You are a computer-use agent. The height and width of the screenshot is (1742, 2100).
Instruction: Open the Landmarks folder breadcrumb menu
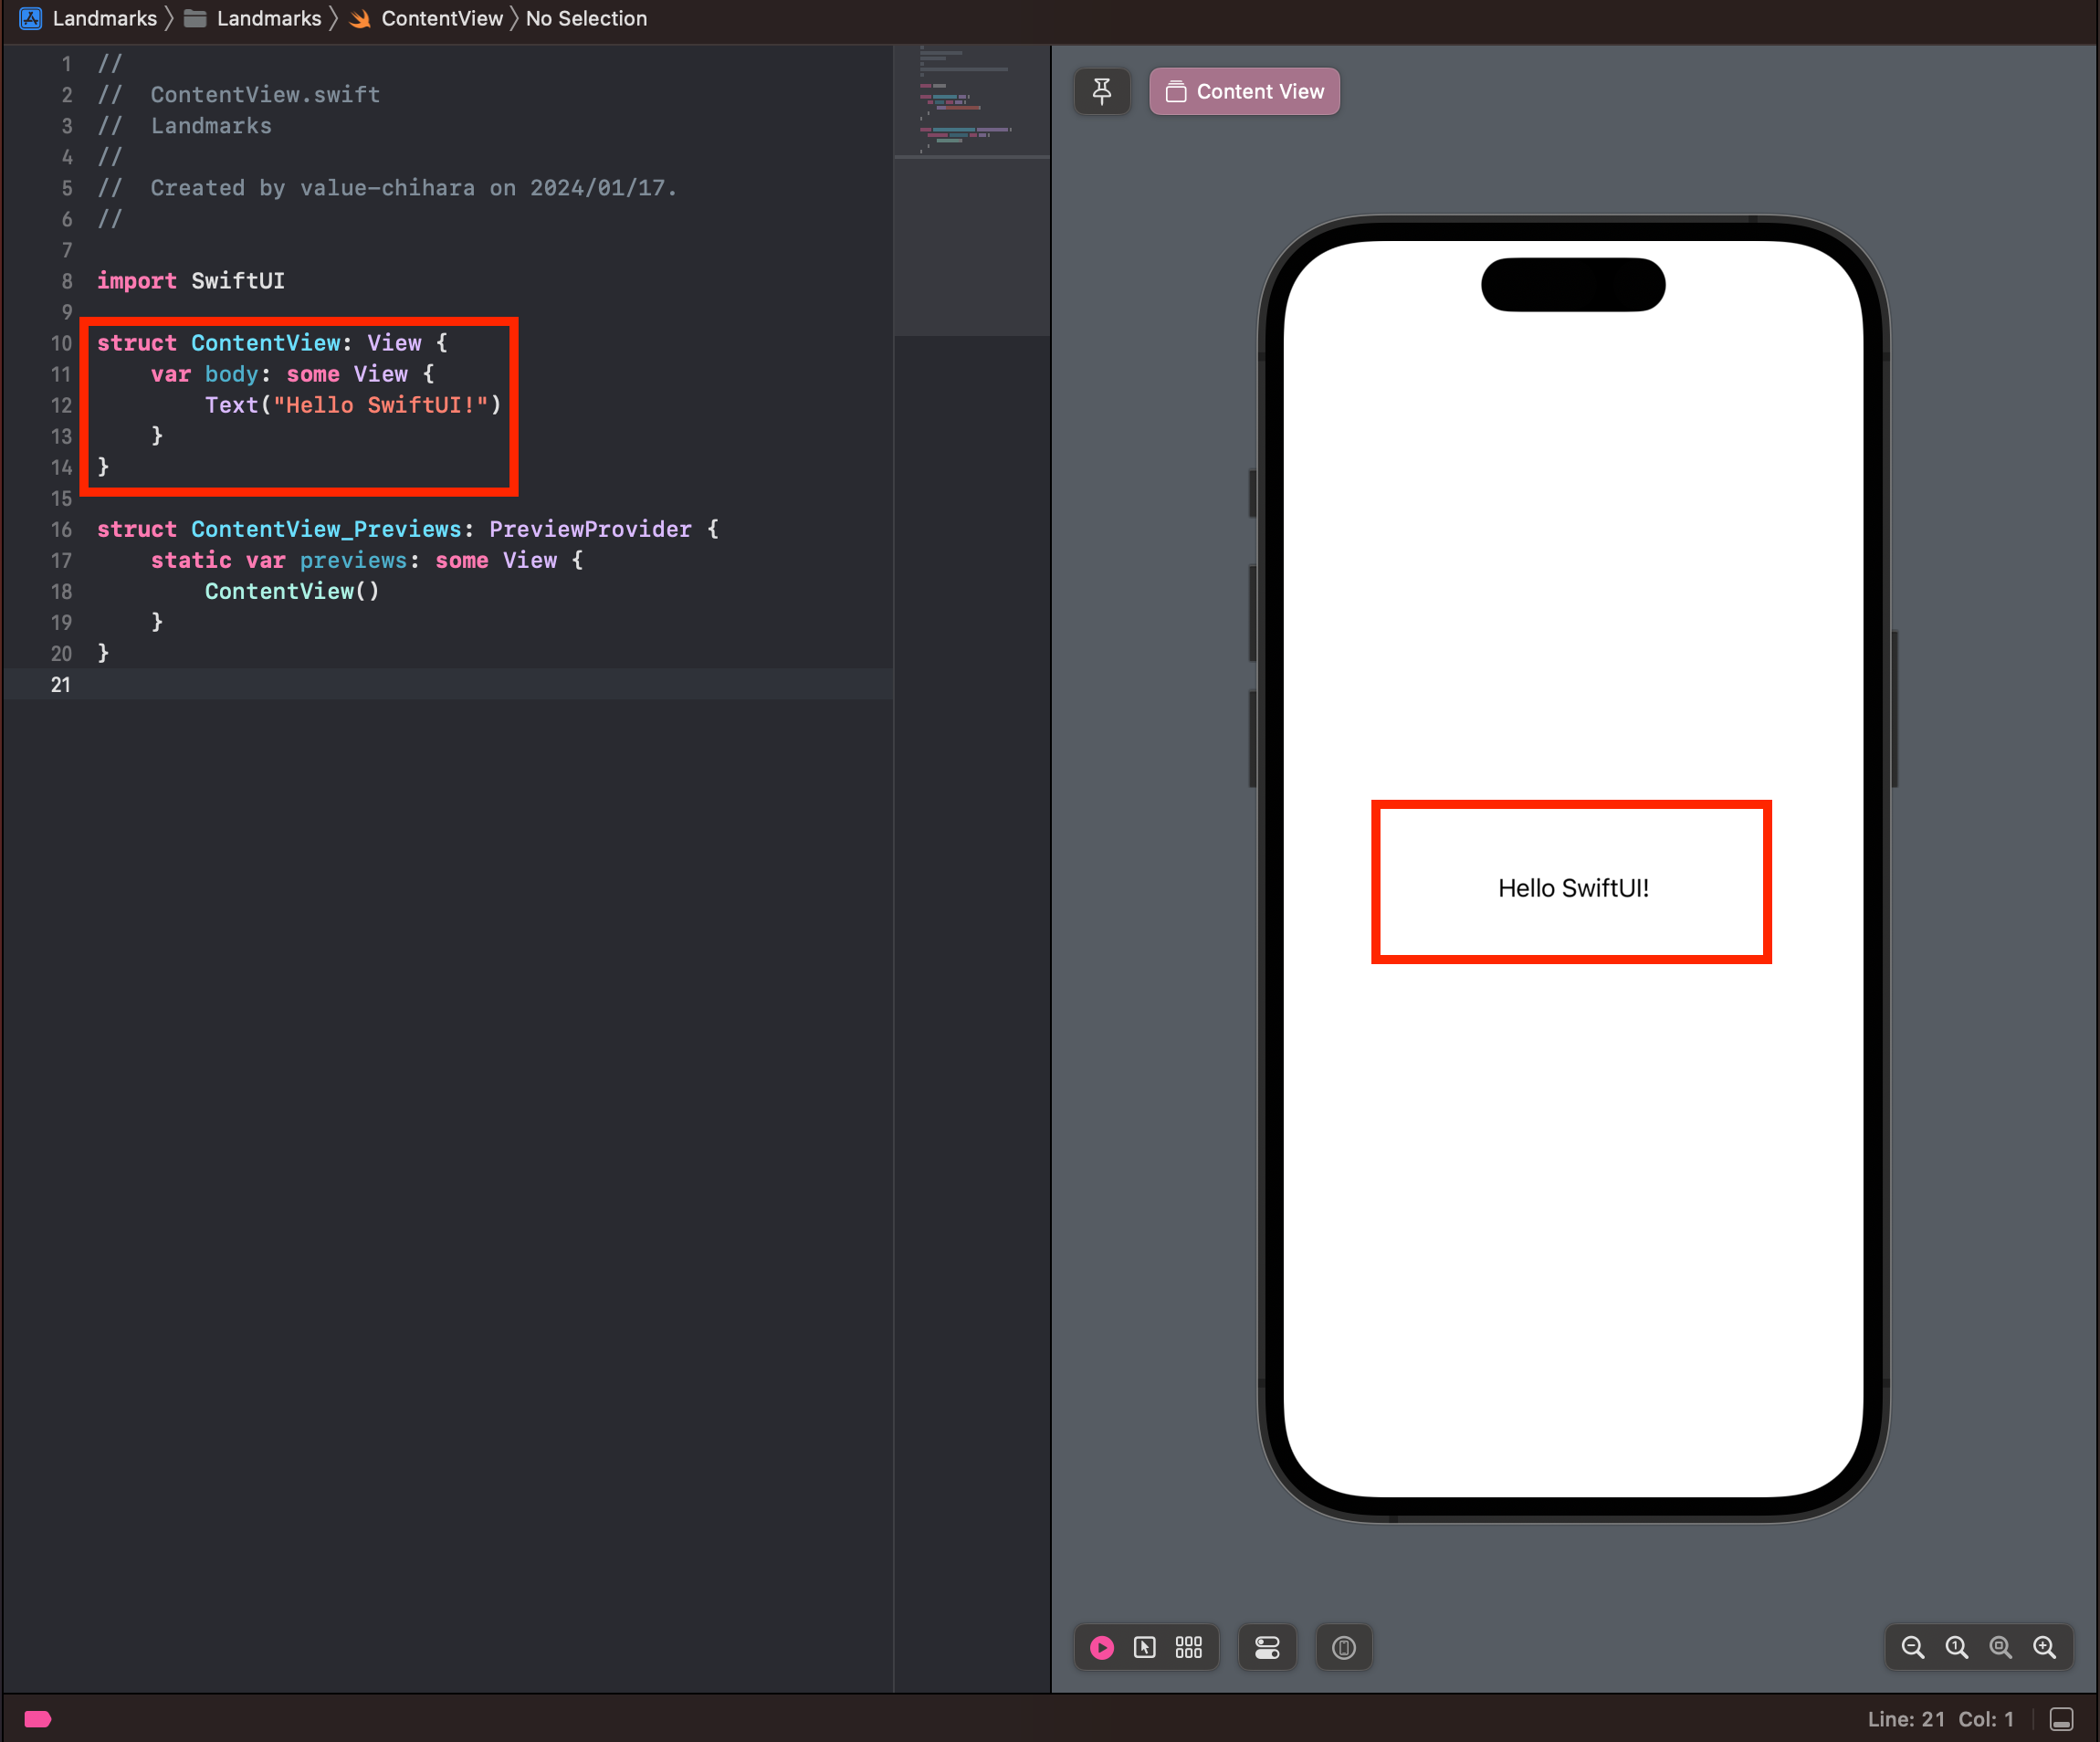click(x=268, y=18)
